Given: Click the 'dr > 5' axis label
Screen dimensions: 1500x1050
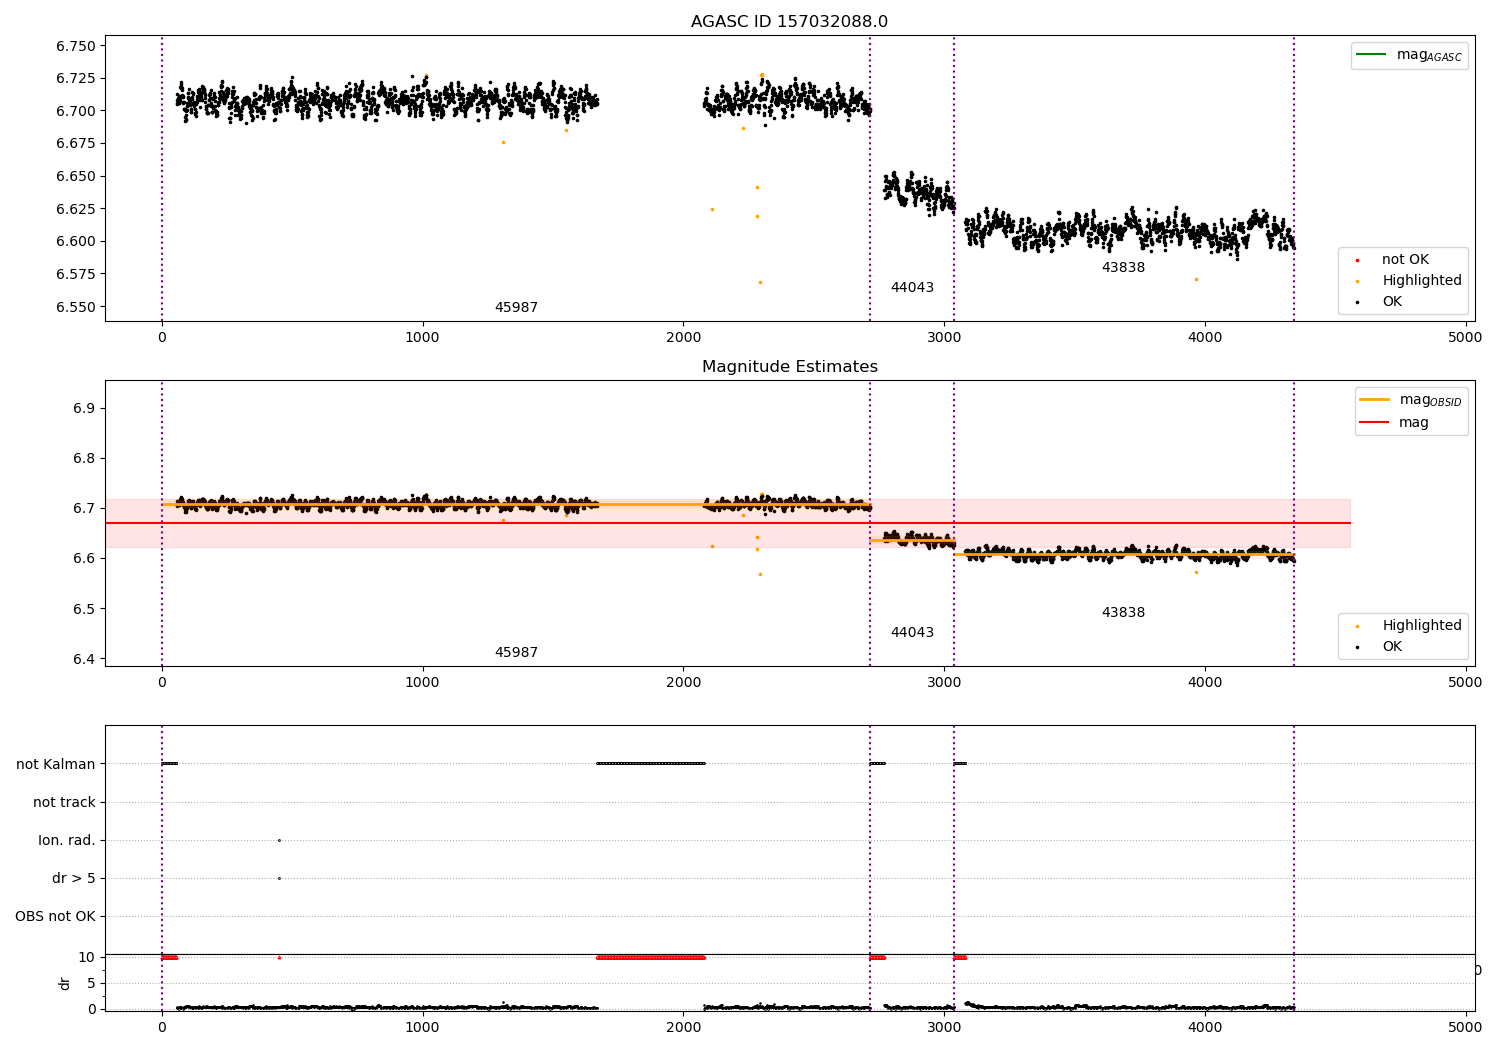Looking at the screenshot, I should [74, 878].
